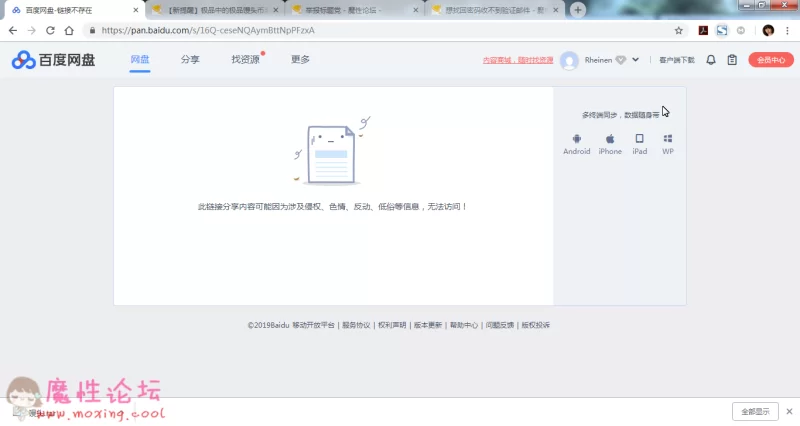Click the membership diamond badge next to Rheinen
The width and height of the screenshot is (800, 426).
pyautogui.click(x=620, y=60)
